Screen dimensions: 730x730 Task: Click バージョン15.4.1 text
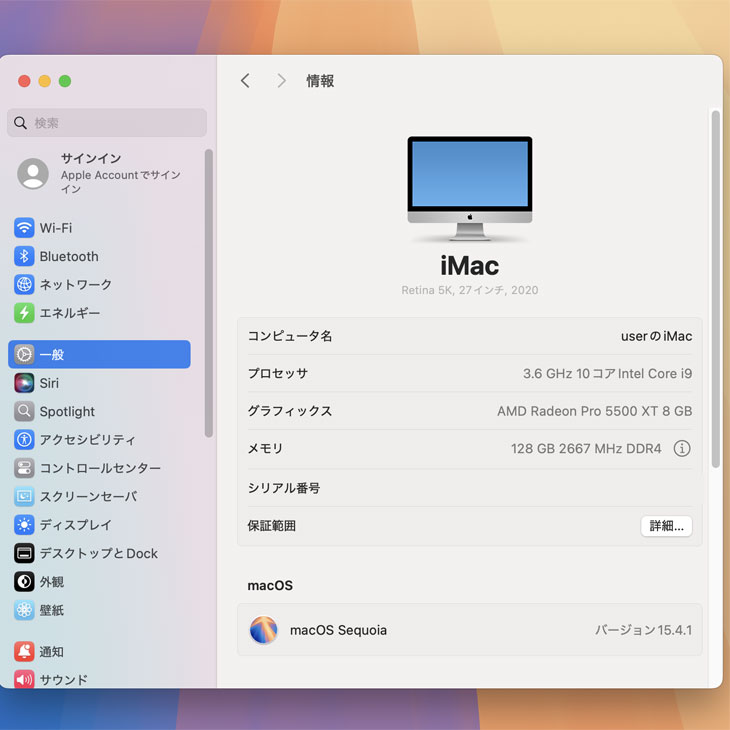click(643, 630)
